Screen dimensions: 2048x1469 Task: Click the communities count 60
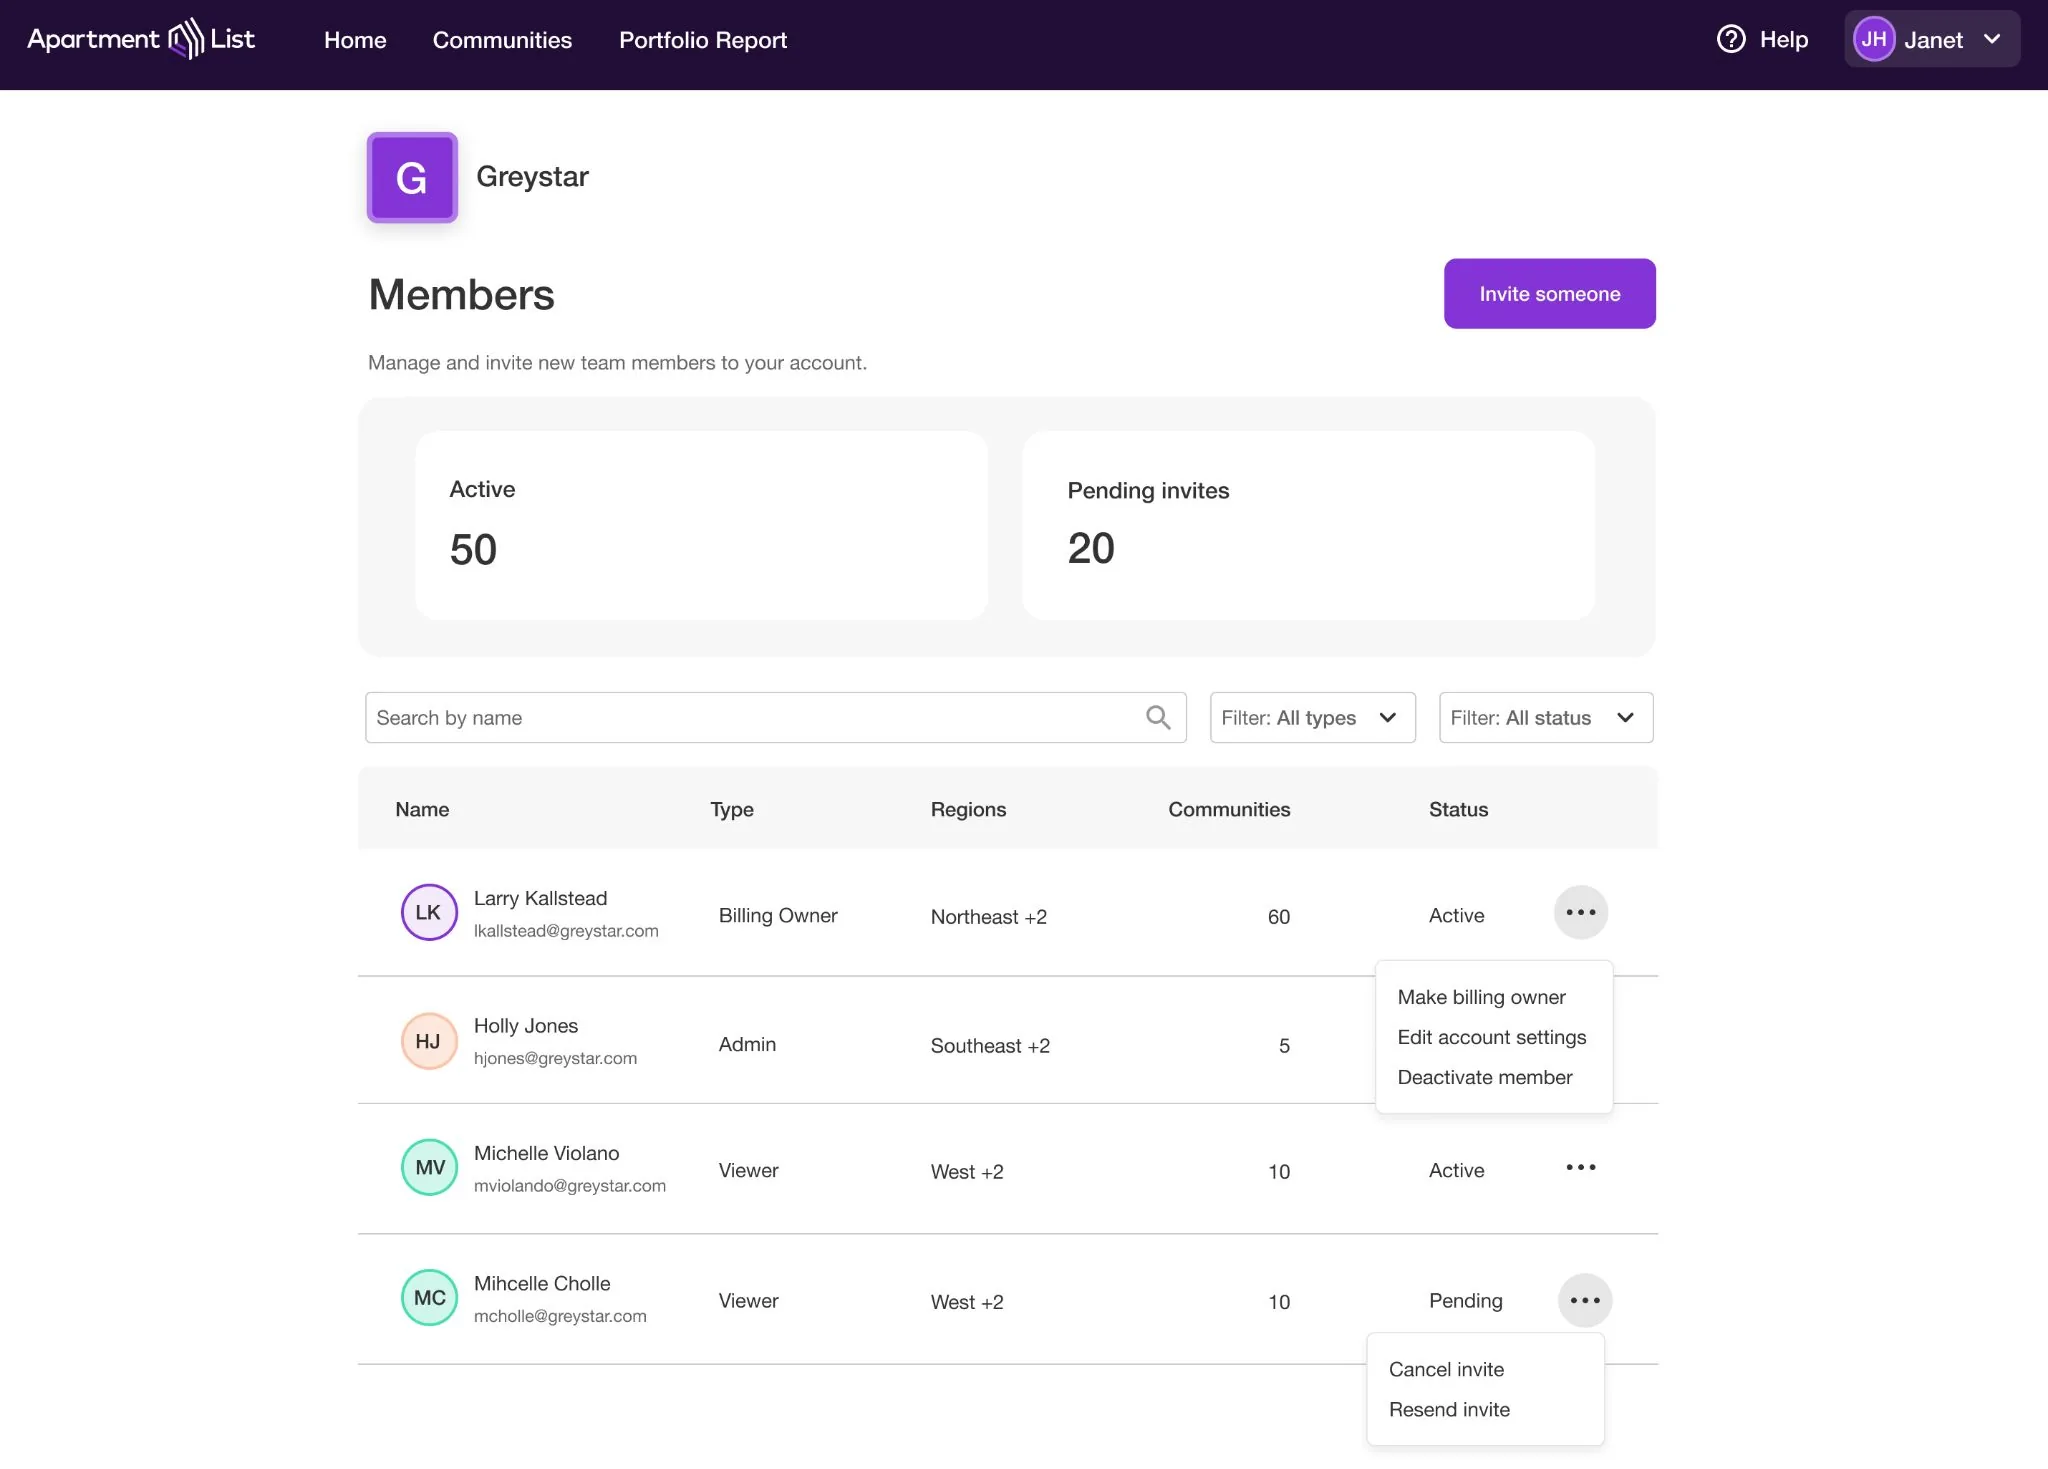1278,917
